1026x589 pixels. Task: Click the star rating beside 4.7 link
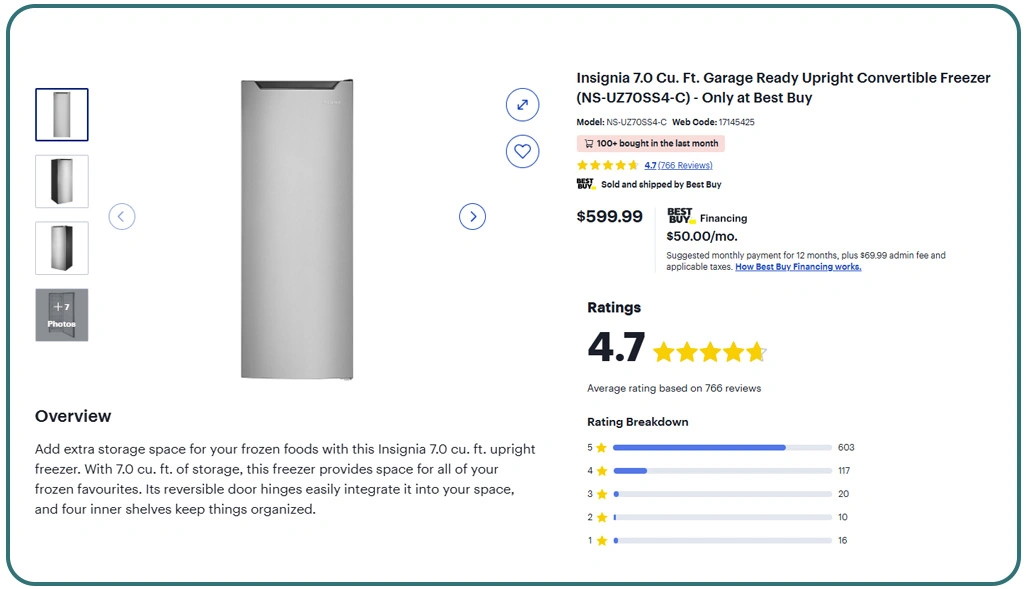[x=608, y=165]
